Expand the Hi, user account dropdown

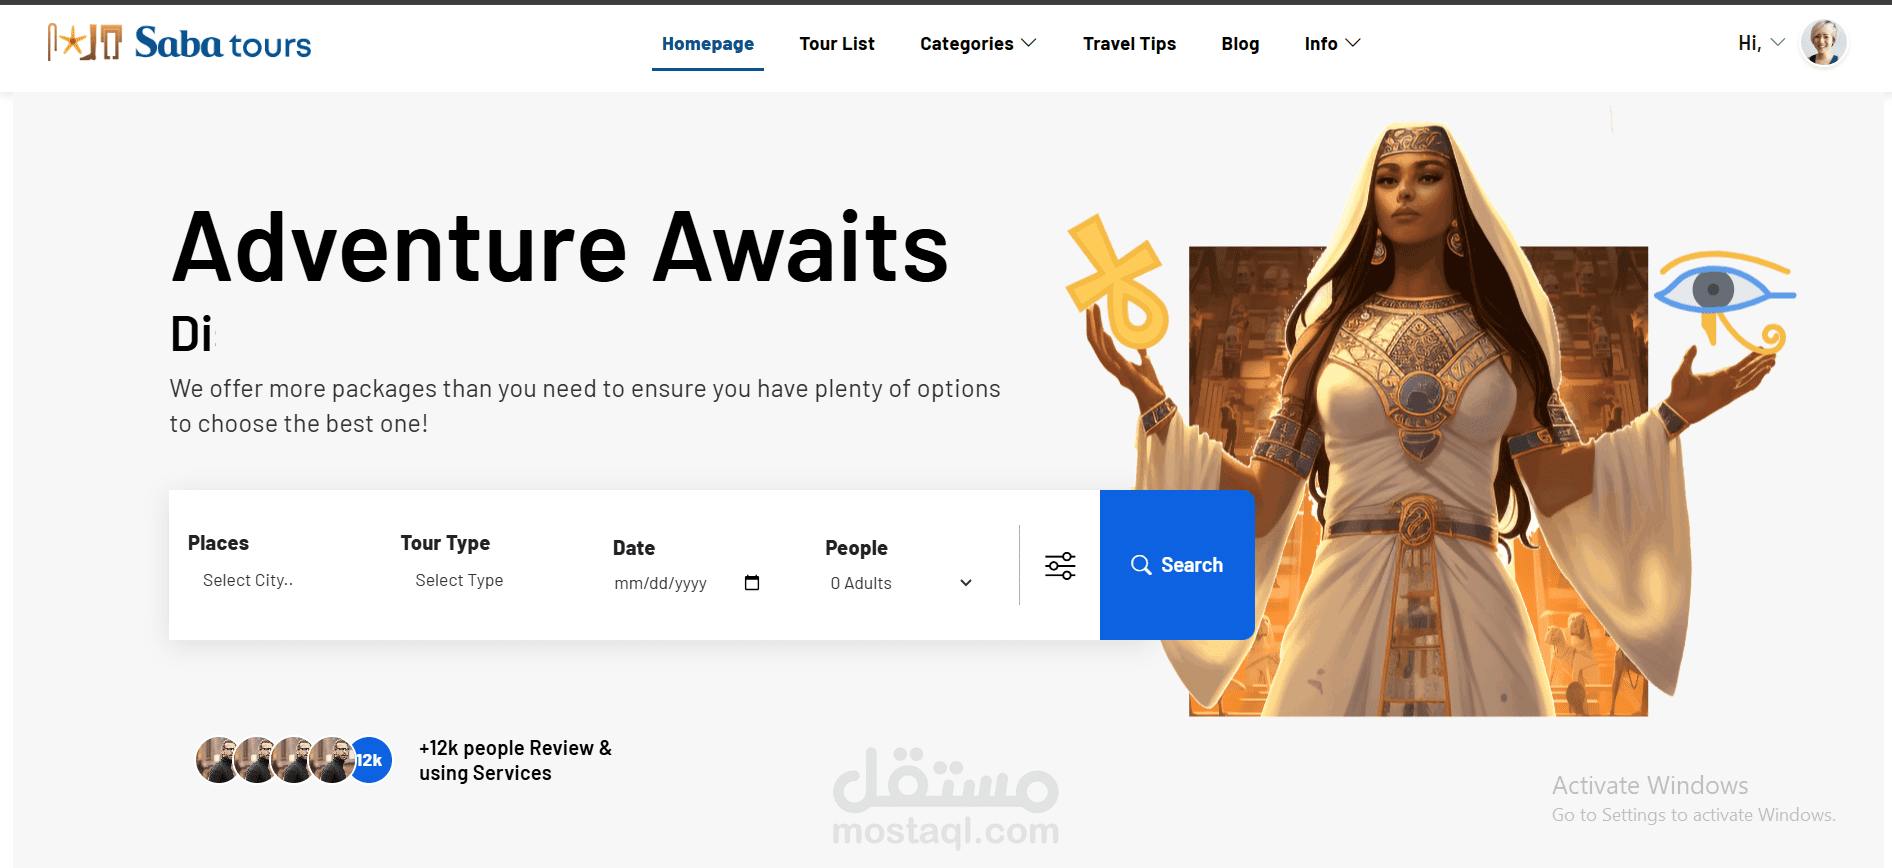pos(1761,43)
